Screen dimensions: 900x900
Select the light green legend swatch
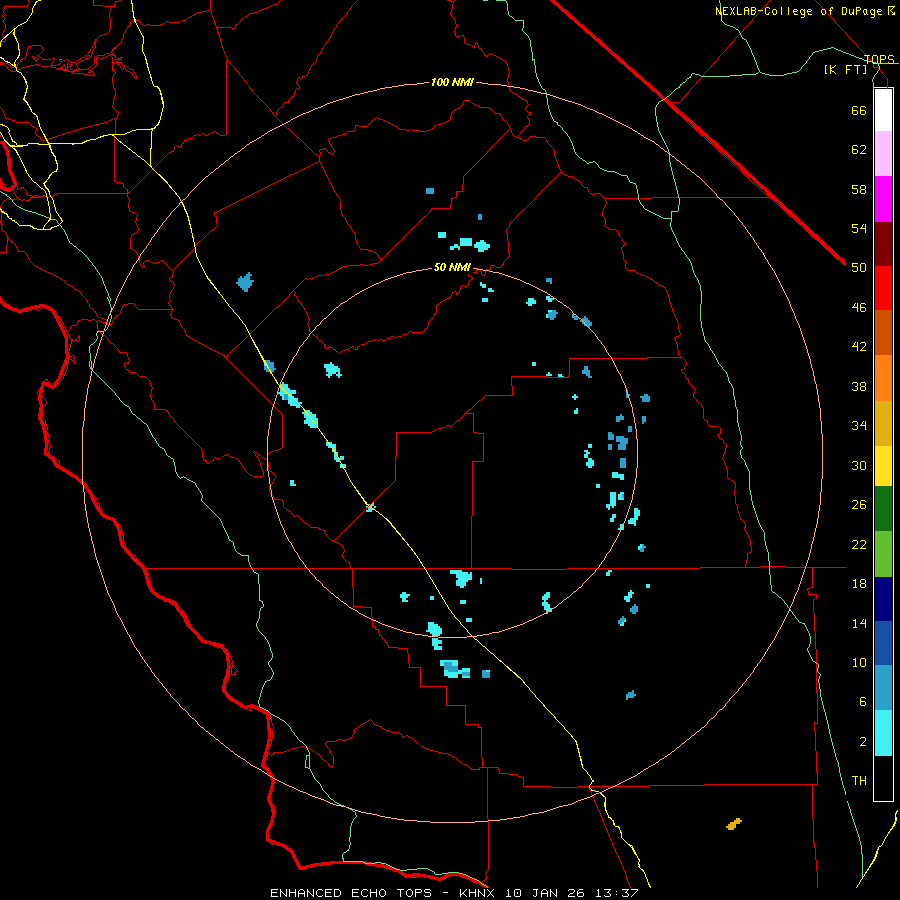883,554
